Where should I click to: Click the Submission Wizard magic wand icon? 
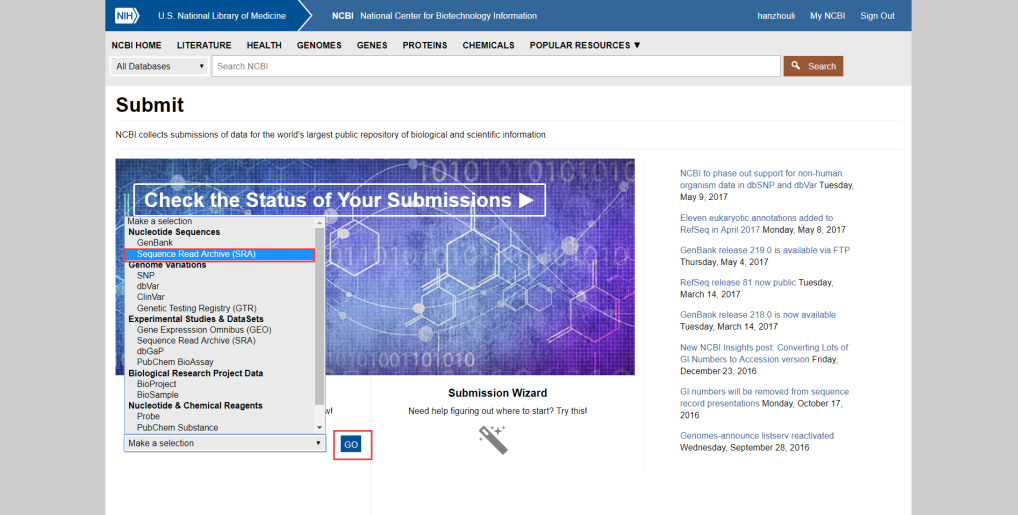[x=492, y=439]
